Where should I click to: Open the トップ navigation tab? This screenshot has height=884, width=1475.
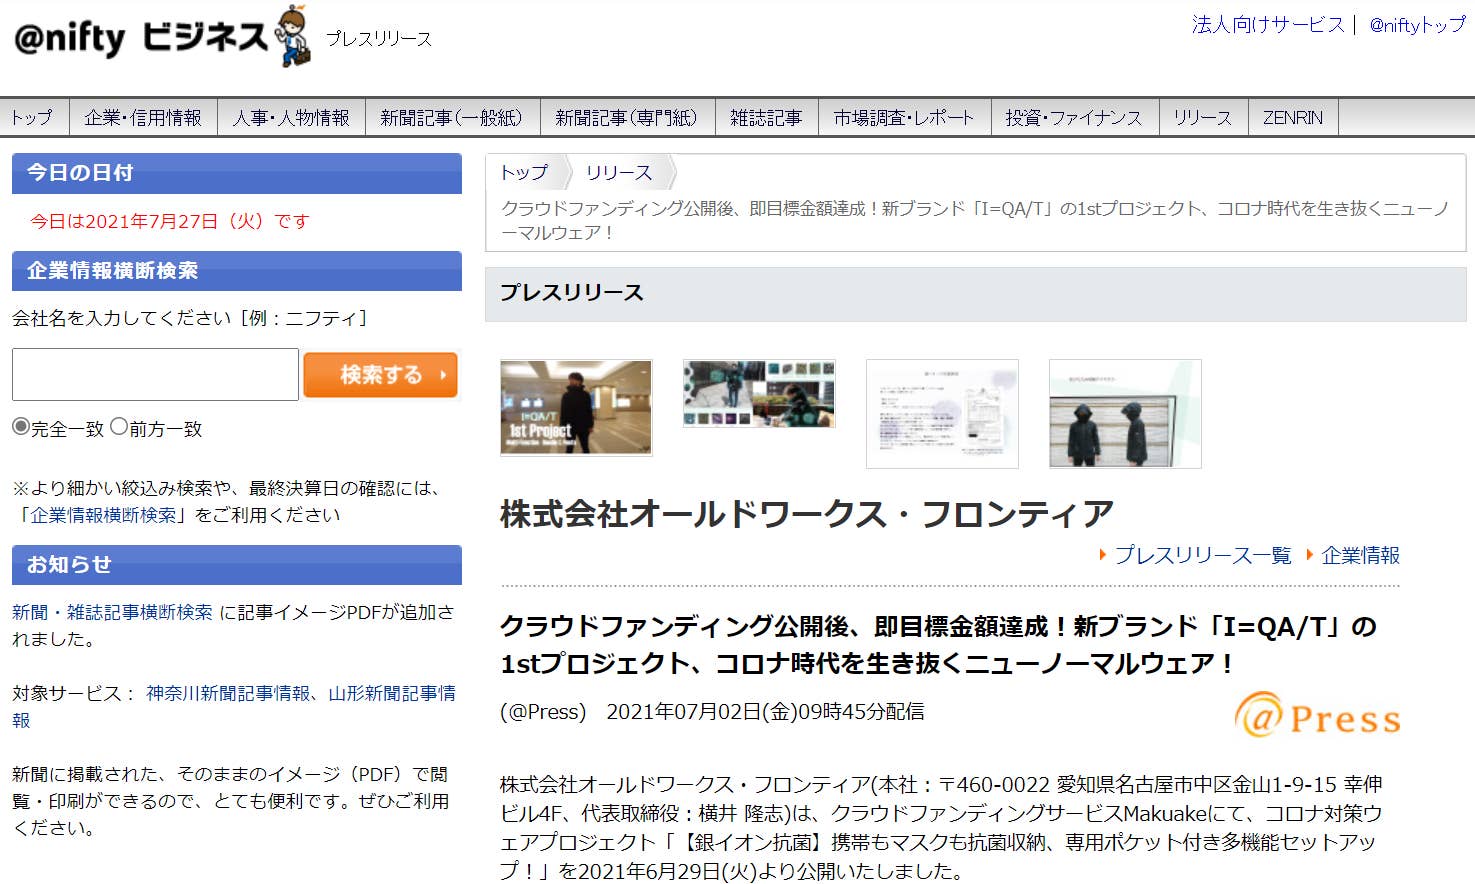tap(34, 118)
